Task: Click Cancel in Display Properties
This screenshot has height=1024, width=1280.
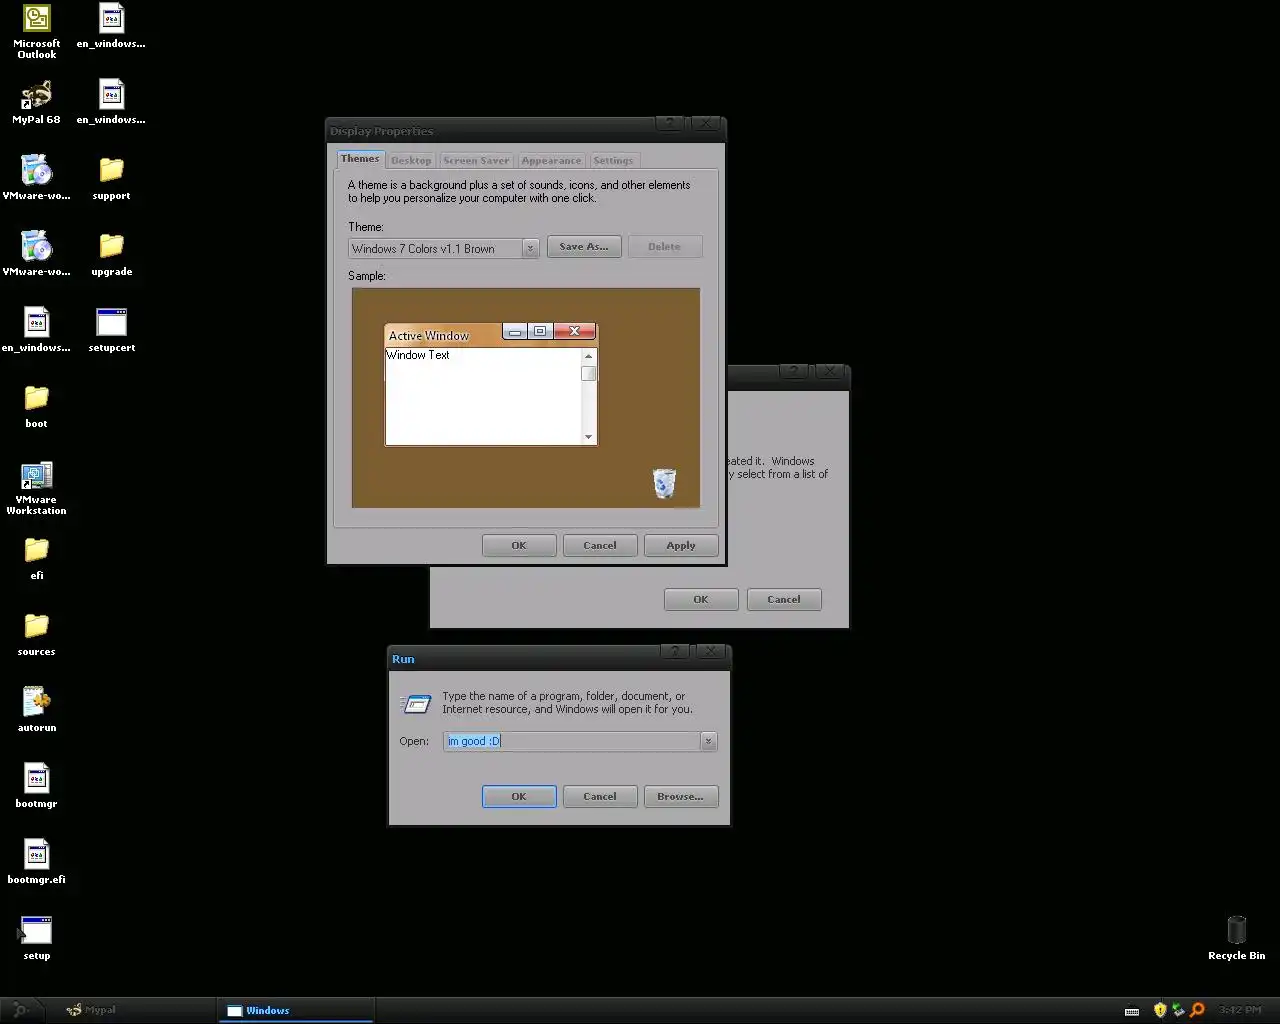Action: [x=600, y=545]
